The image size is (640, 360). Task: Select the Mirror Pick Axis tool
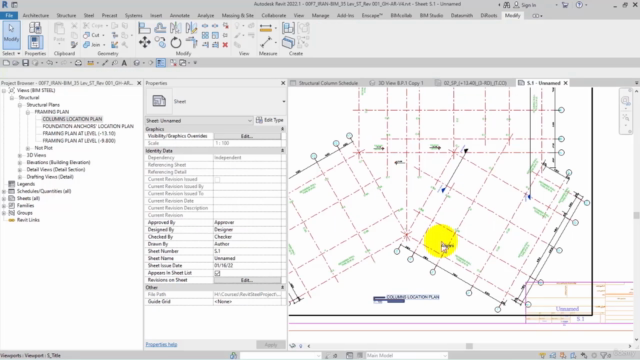pyautogui.click(x=176, y=28)
